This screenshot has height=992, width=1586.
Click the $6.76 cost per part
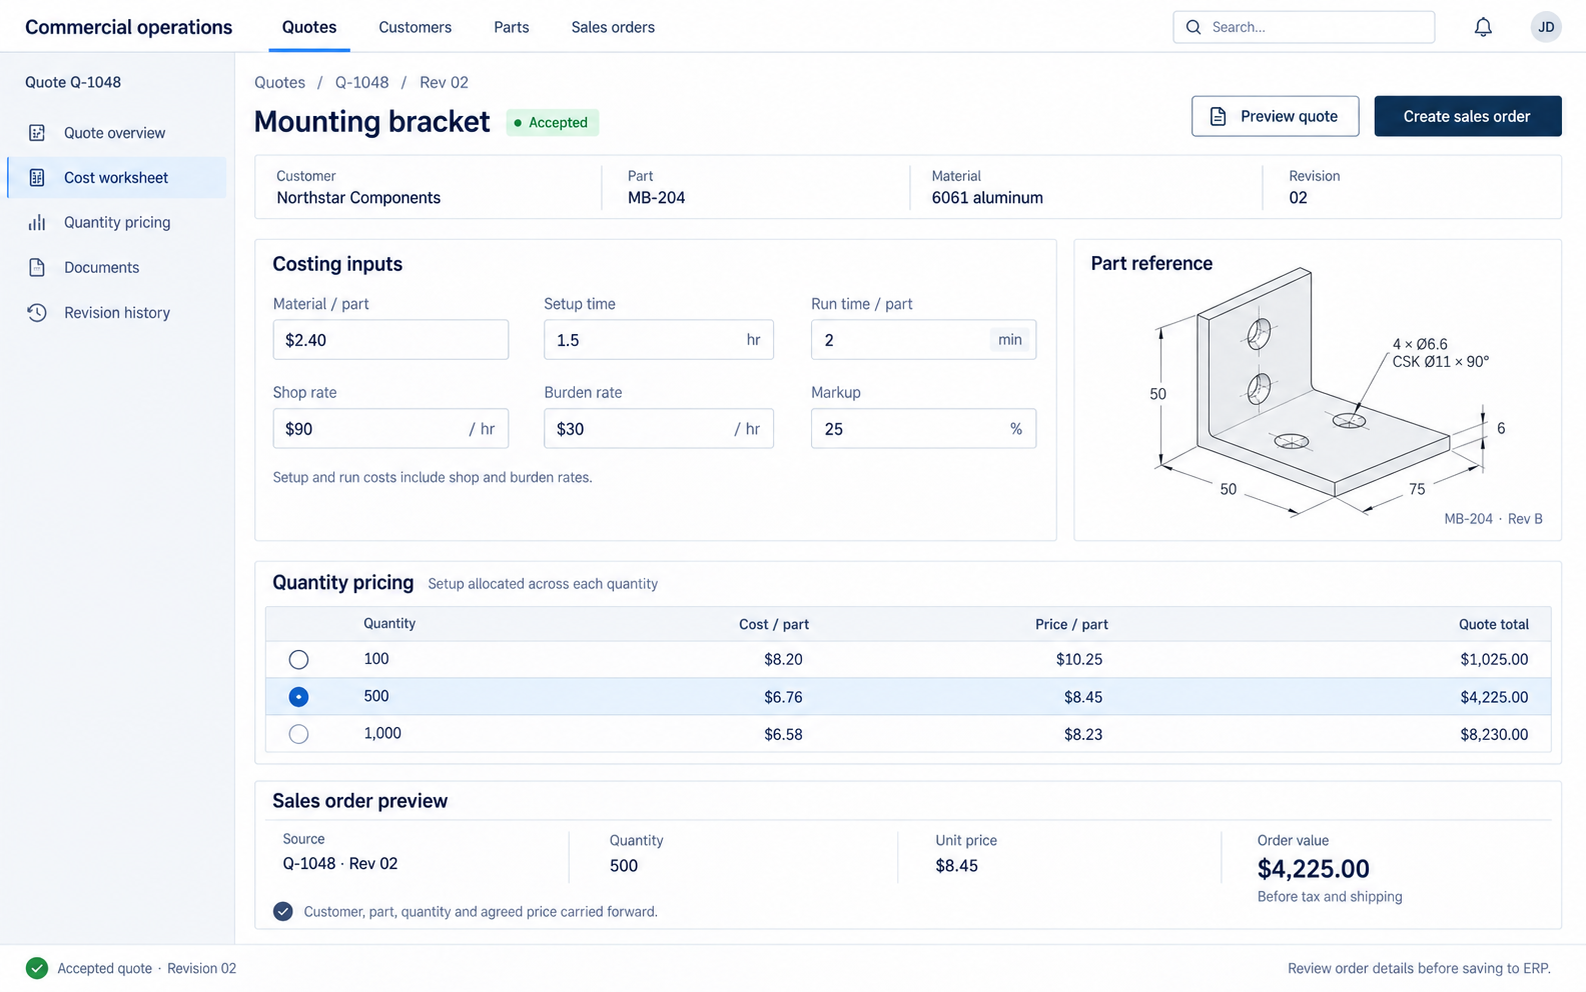783,697
